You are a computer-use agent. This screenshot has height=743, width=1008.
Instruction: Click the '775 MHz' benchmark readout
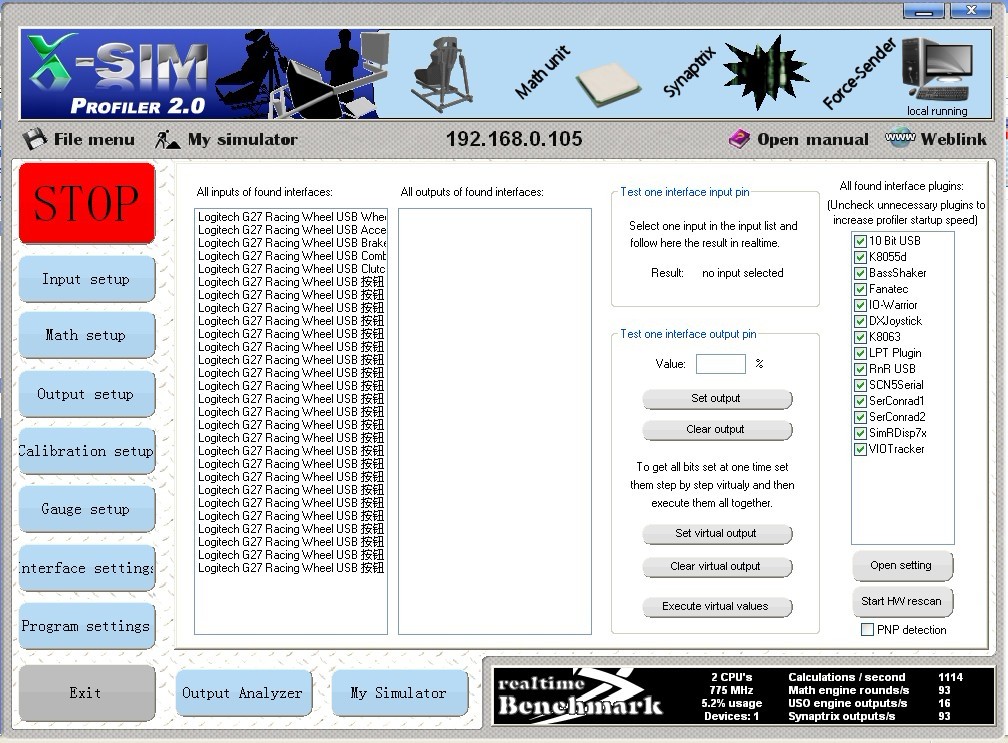(x=732, y=690)
